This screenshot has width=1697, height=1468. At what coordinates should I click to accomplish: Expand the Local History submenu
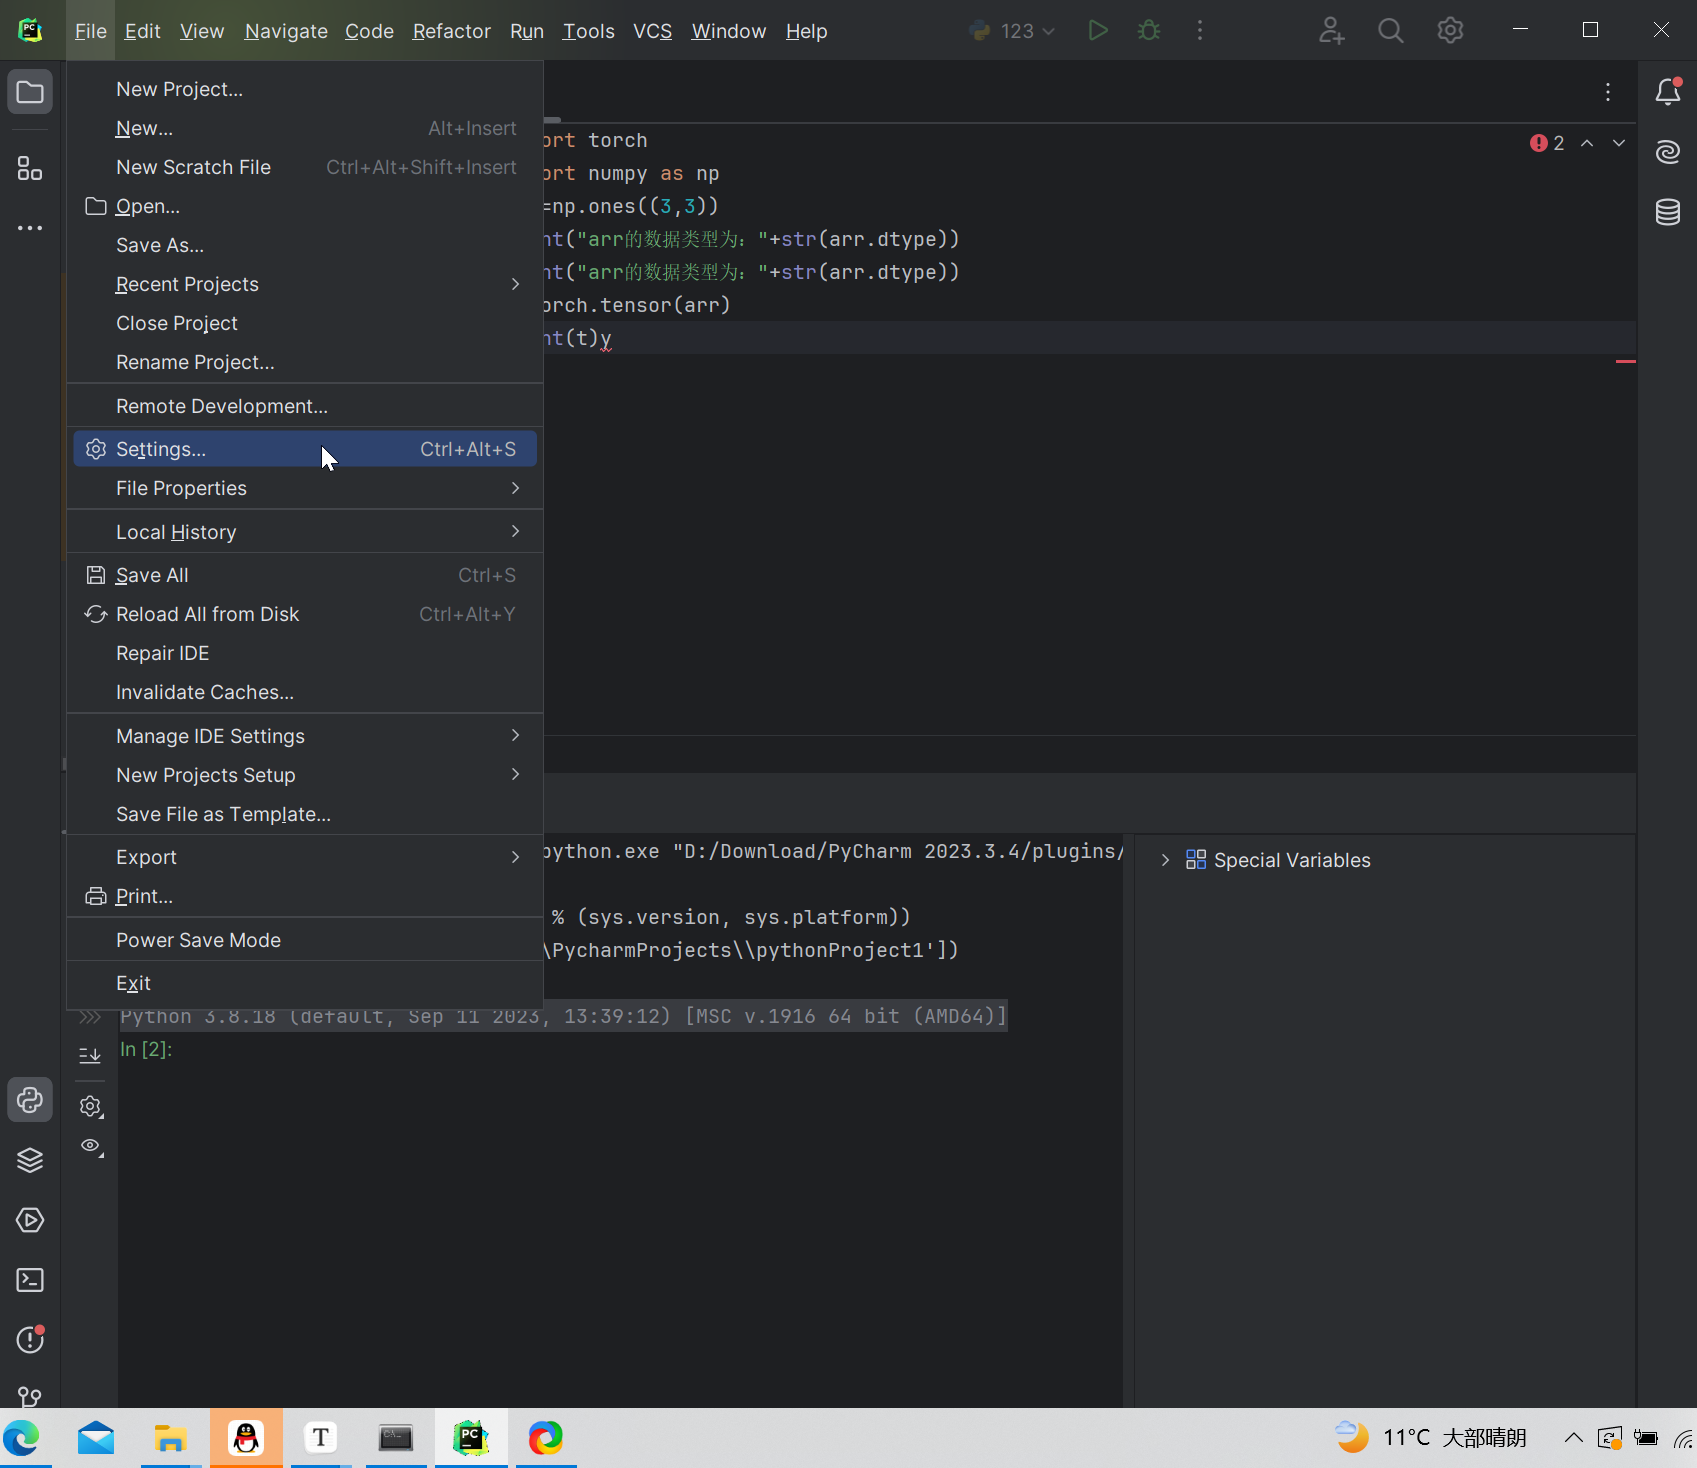(x=305, y=532)
